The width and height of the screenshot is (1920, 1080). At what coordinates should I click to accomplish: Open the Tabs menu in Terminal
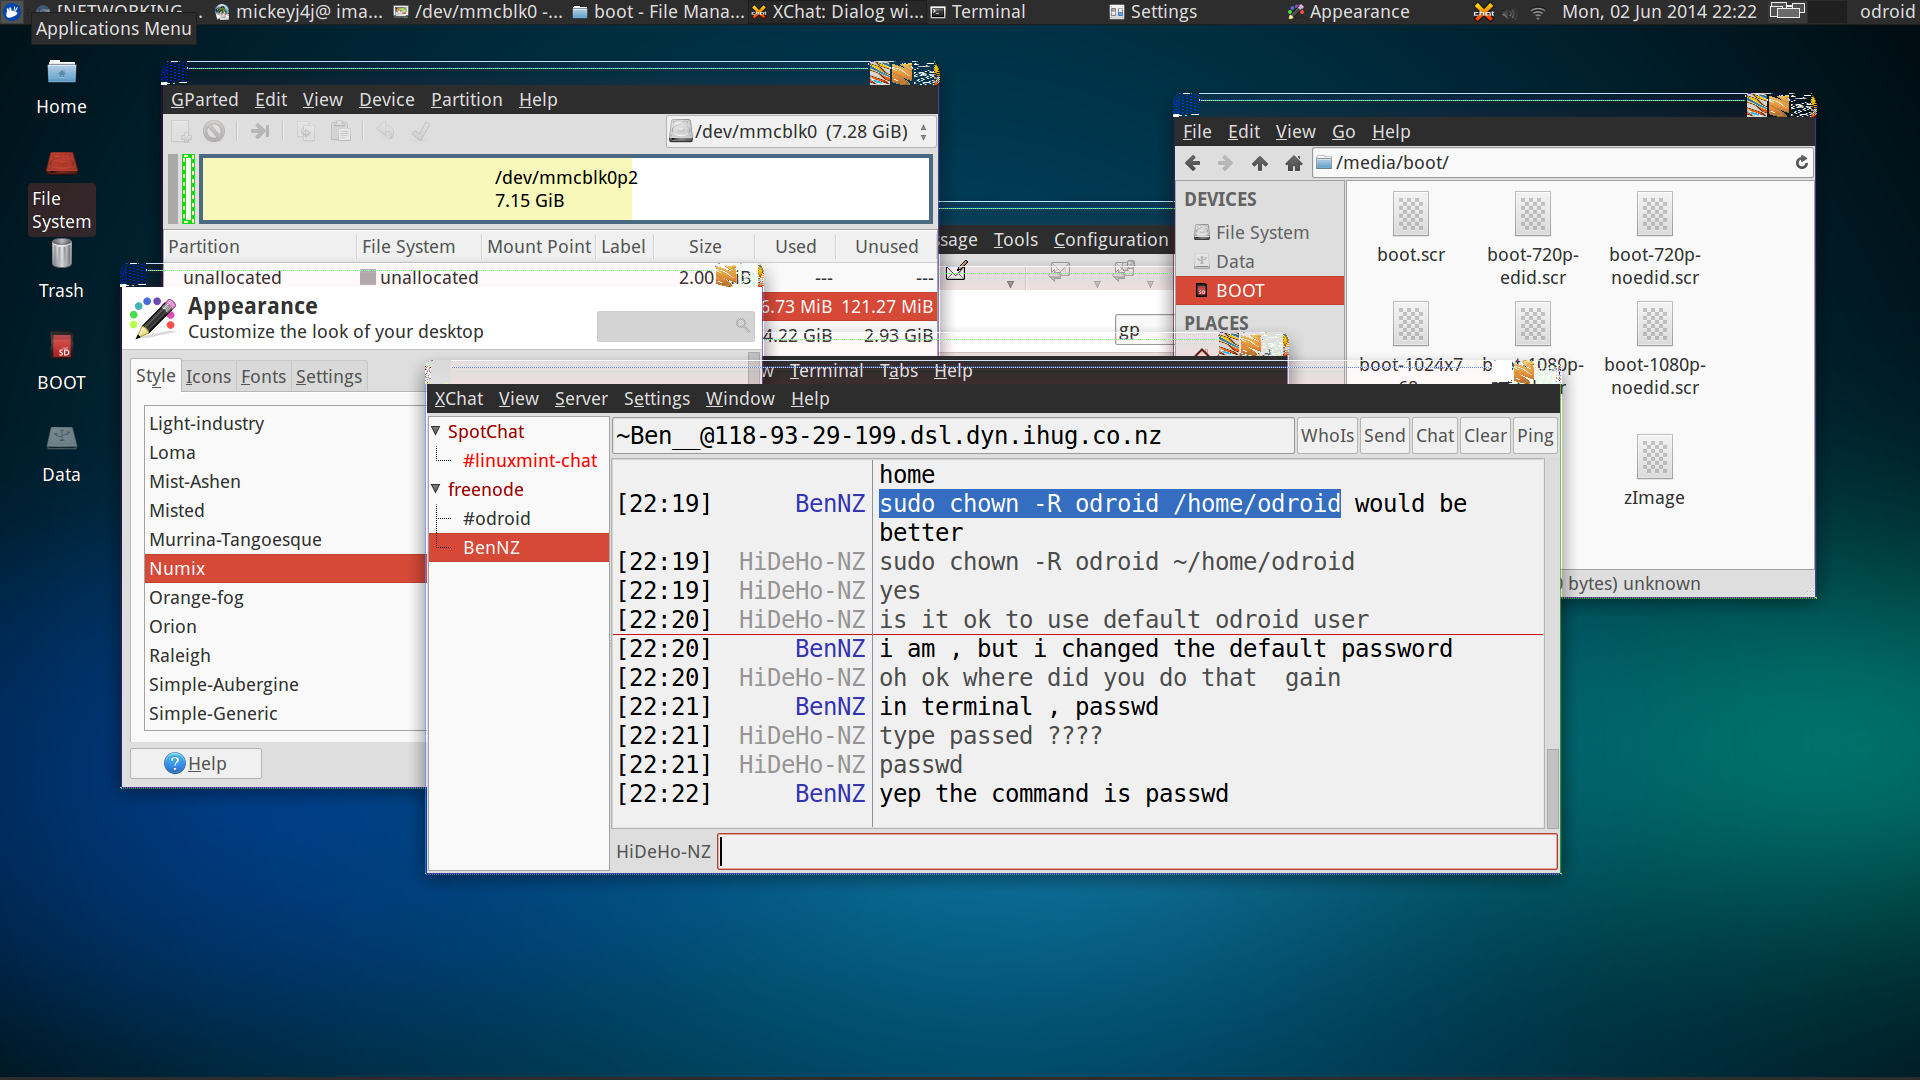point(898,370)
